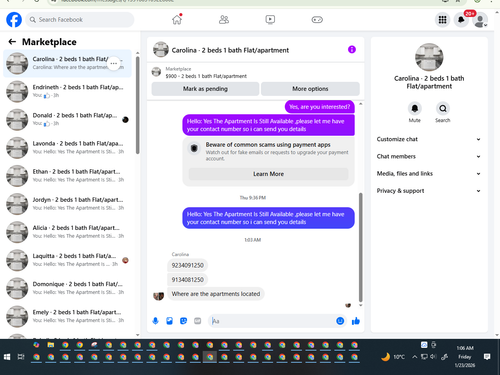500x375 pixels.
Task: Open Donald conversation in list
Action: tap(67, 119)
